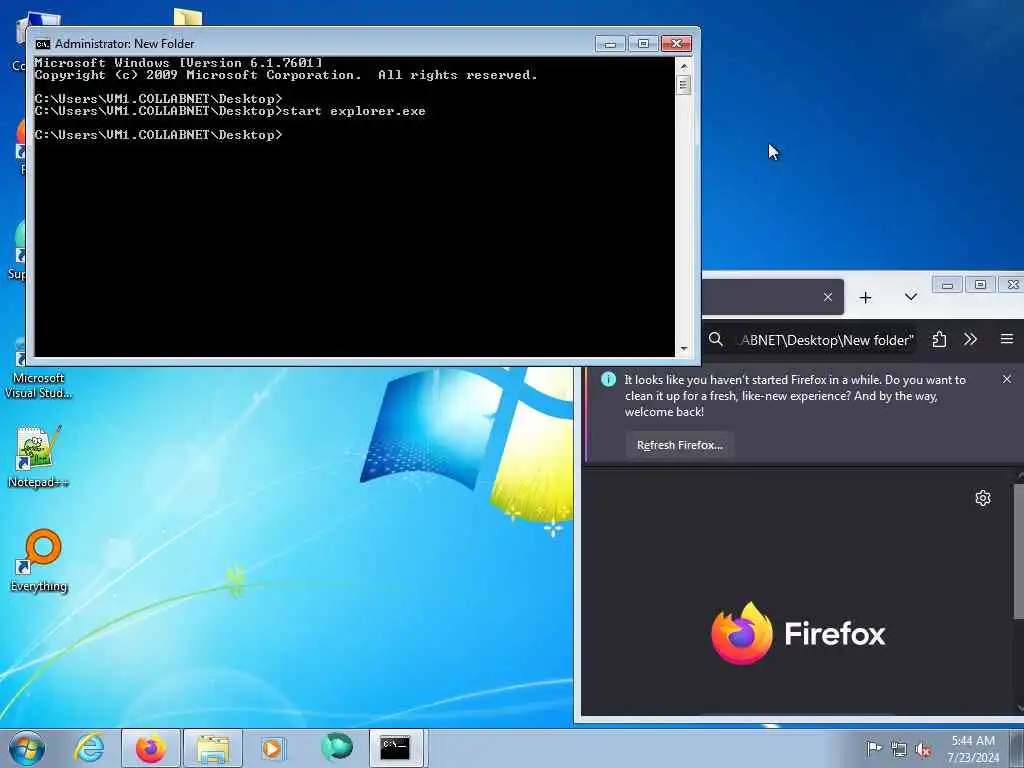Screen dimensions: 1024x768
Task: Show the clock and date calendar
Action: (x=973, y=748)
